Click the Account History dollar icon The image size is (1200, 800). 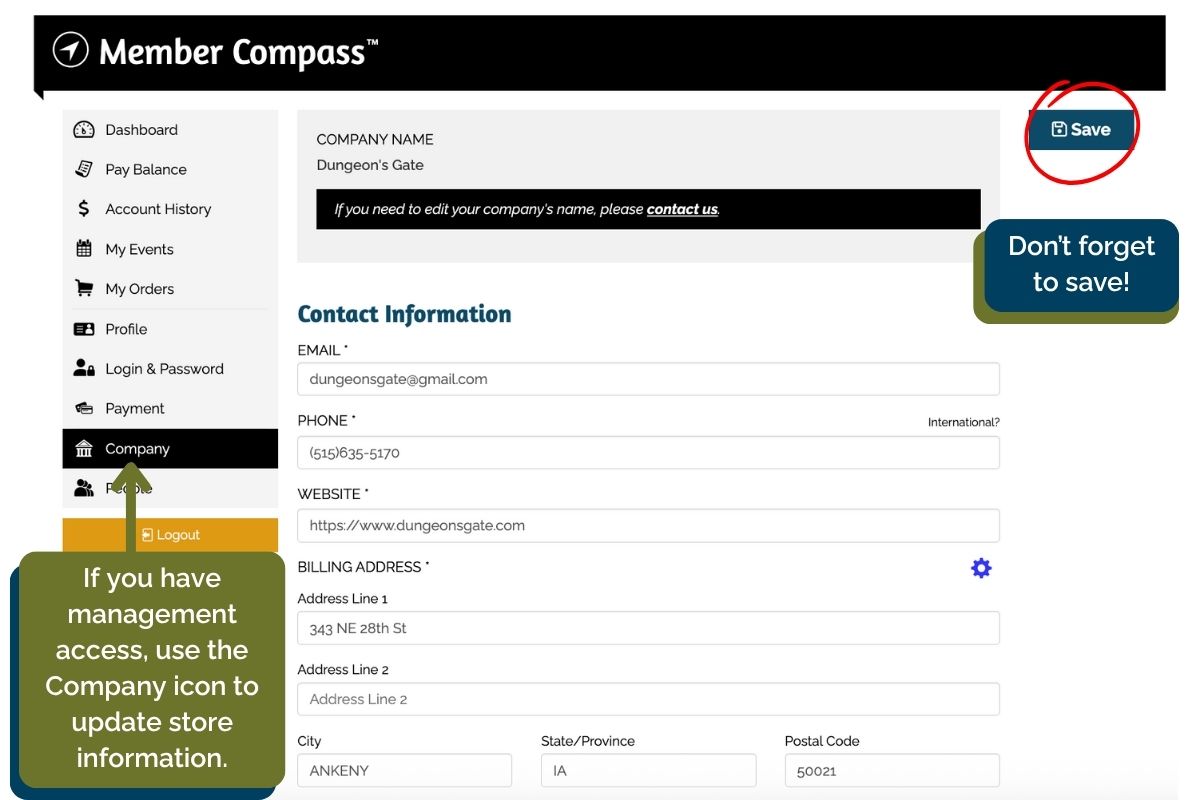[x=84, y=209]
